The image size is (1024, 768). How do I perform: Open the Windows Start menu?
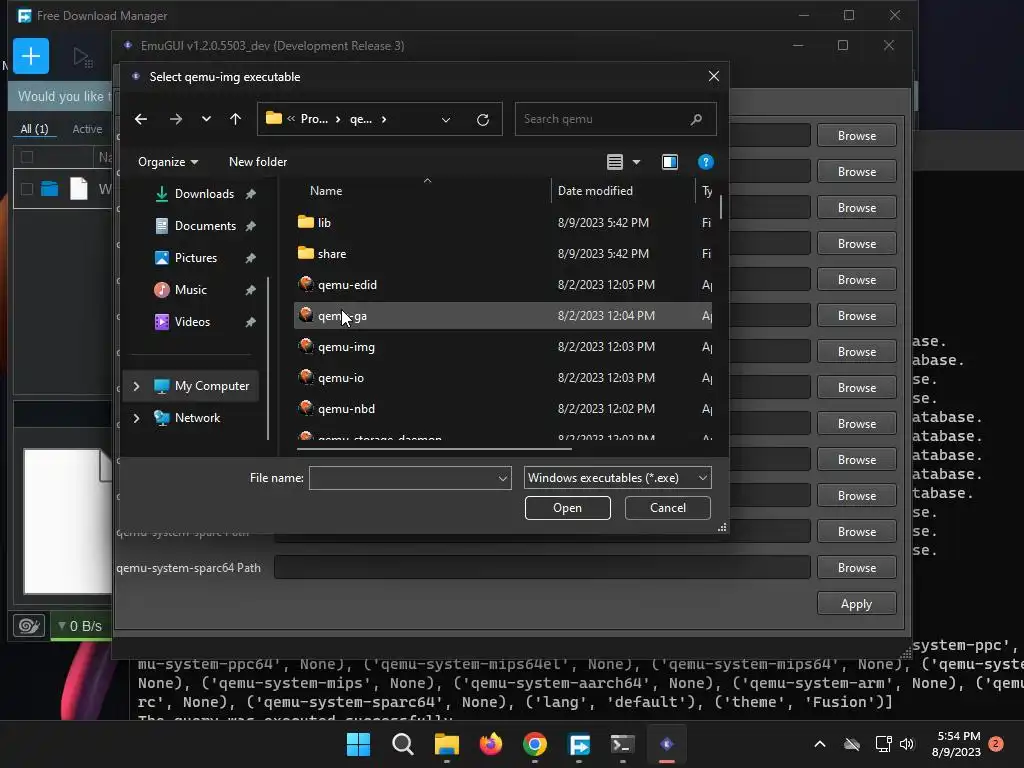(x=358, y=744)
